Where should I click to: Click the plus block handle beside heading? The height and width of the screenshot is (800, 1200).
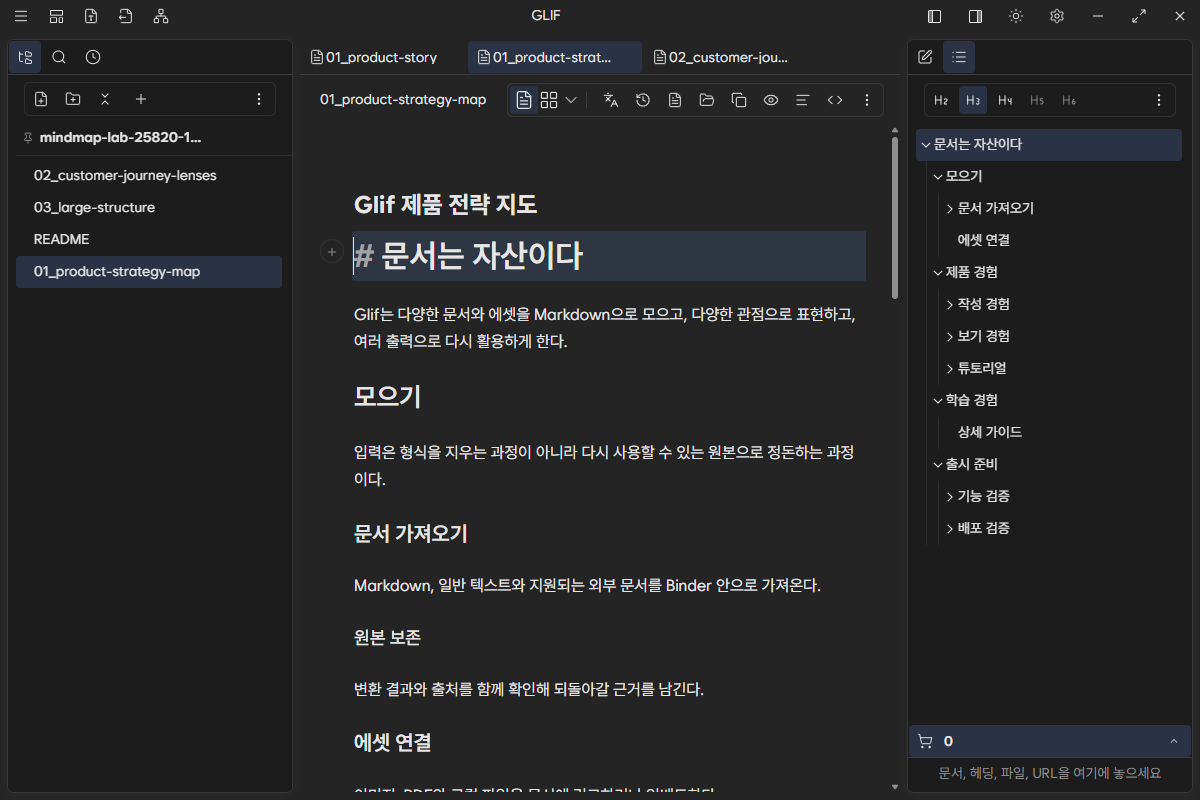click(x=331, y=253)
